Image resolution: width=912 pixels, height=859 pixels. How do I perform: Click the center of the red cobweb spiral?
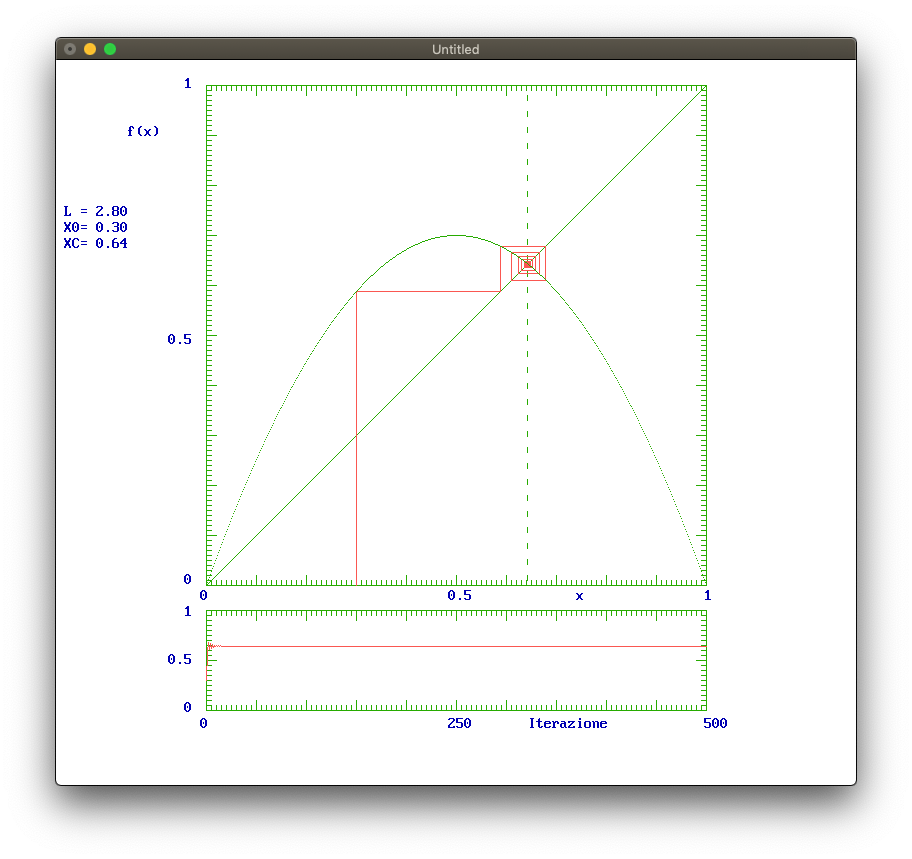pyautogui.click(x=527, y=264)
